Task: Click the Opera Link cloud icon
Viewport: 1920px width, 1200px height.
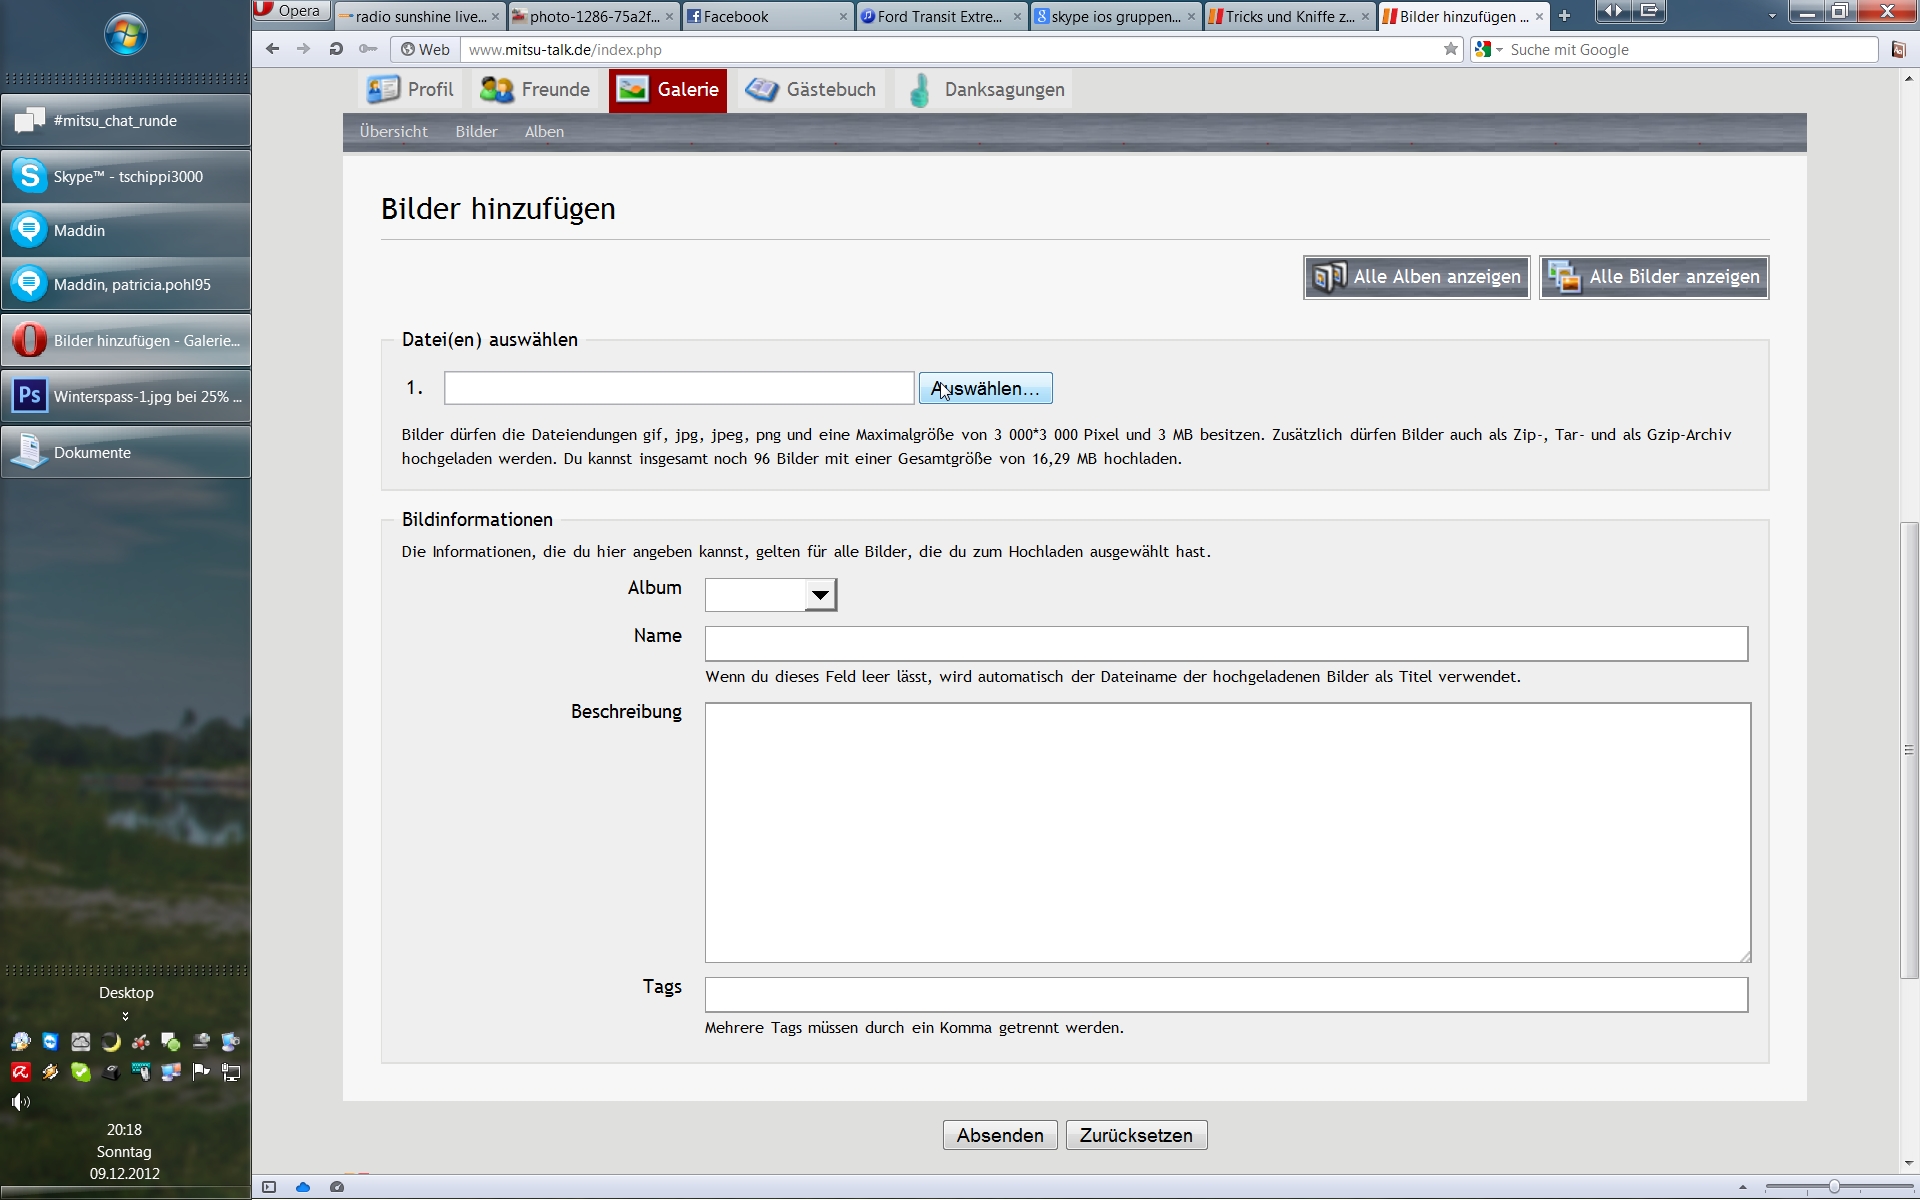Action: click(303, 1187)
